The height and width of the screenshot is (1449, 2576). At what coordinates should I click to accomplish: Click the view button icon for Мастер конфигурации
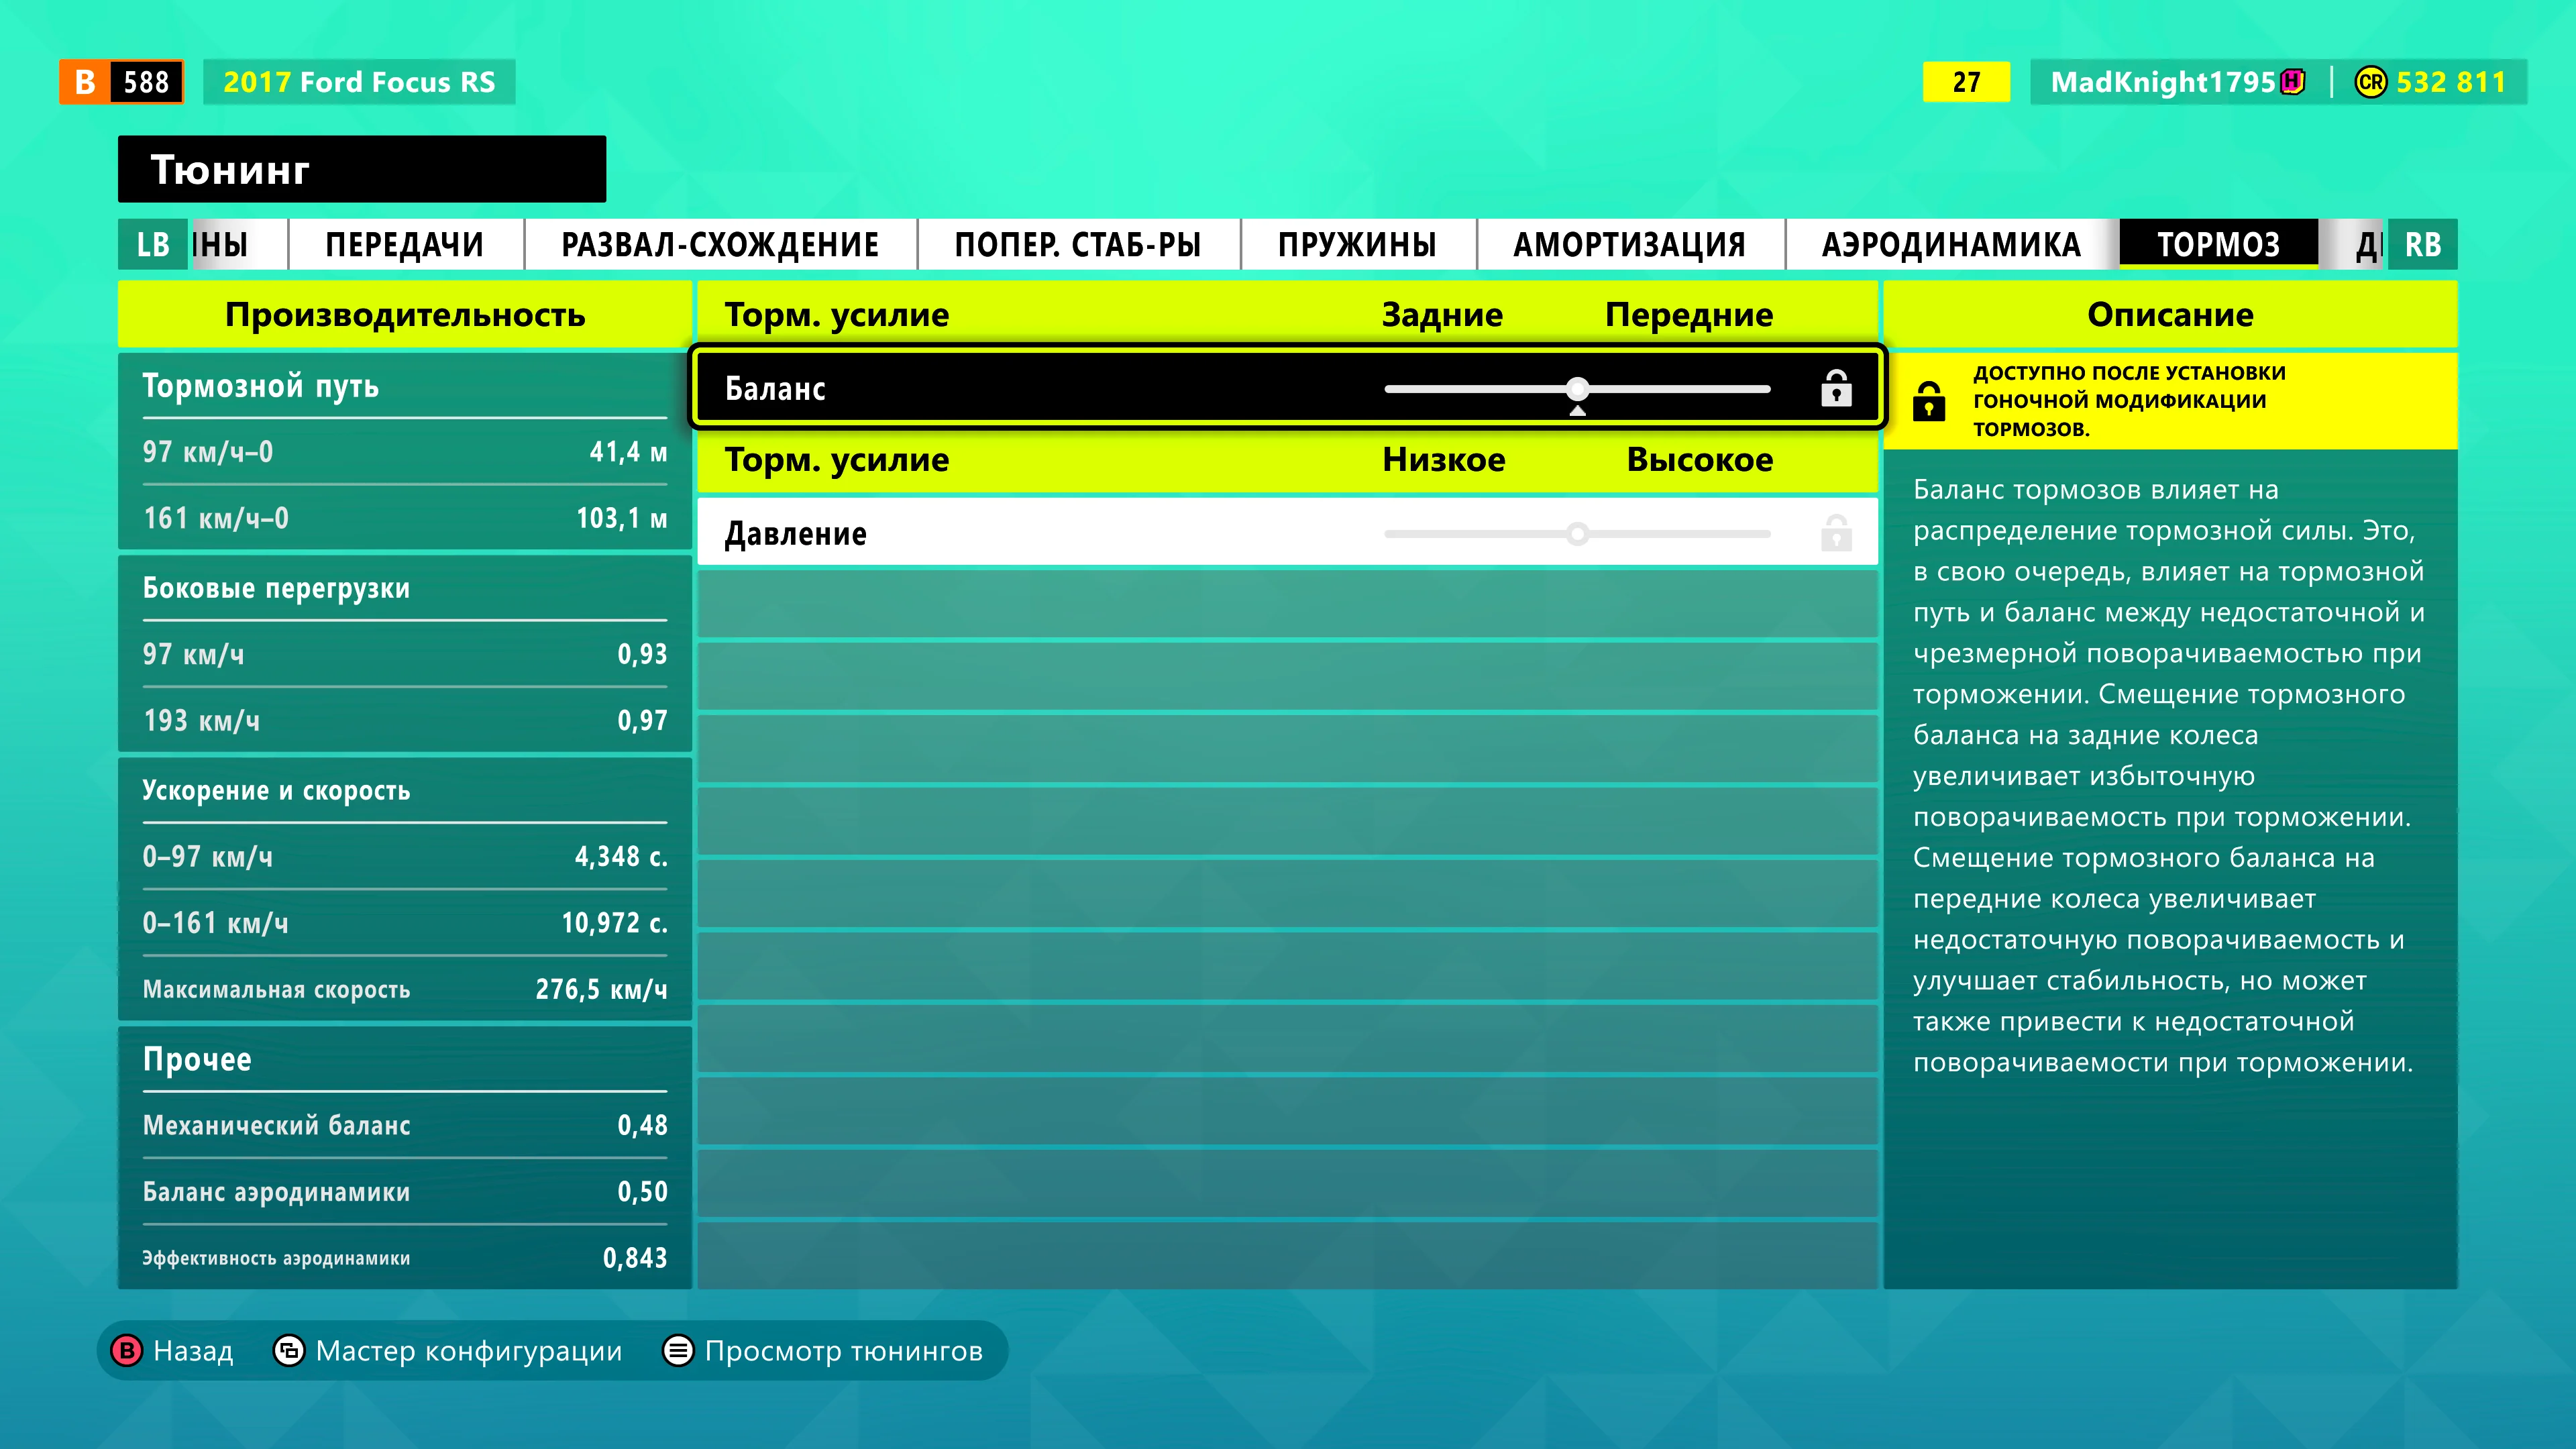coord(289,1351)
